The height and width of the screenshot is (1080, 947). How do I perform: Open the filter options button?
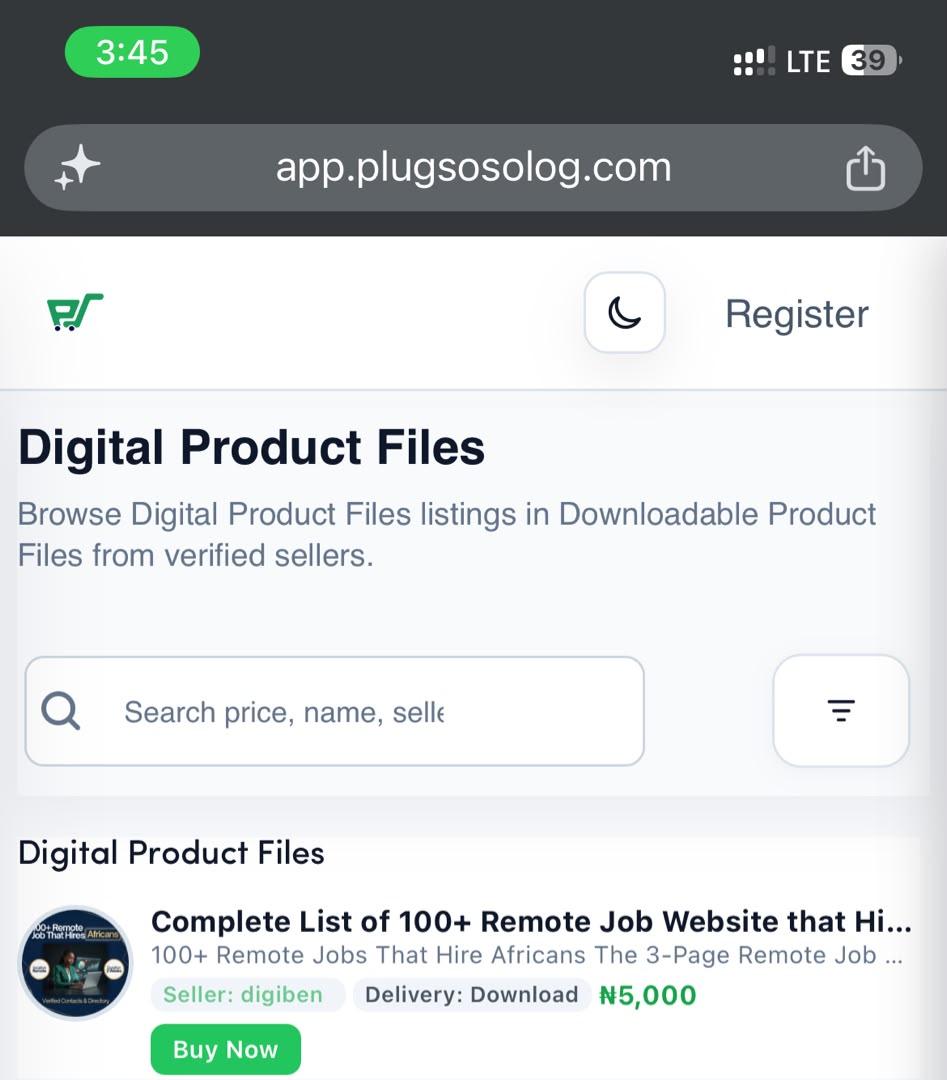[x=841, y=710]
